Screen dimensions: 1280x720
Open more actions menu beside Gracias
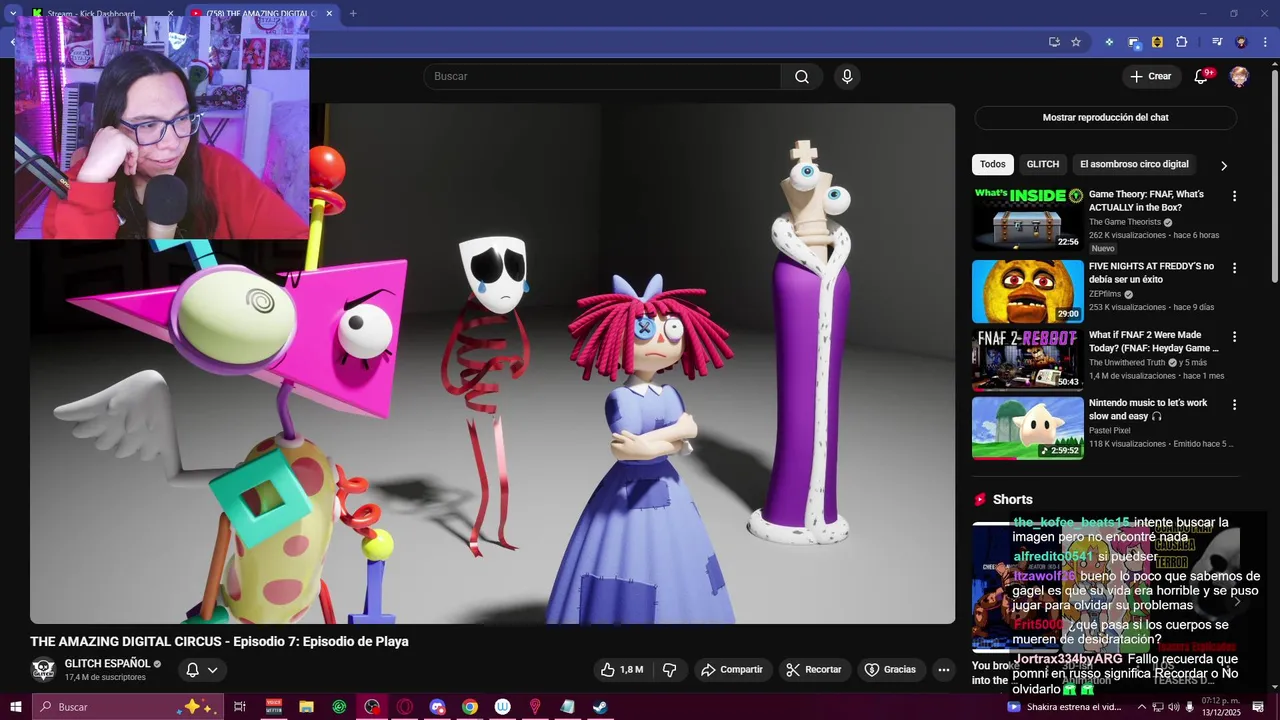pyautogui.click(x=943, y=670)
